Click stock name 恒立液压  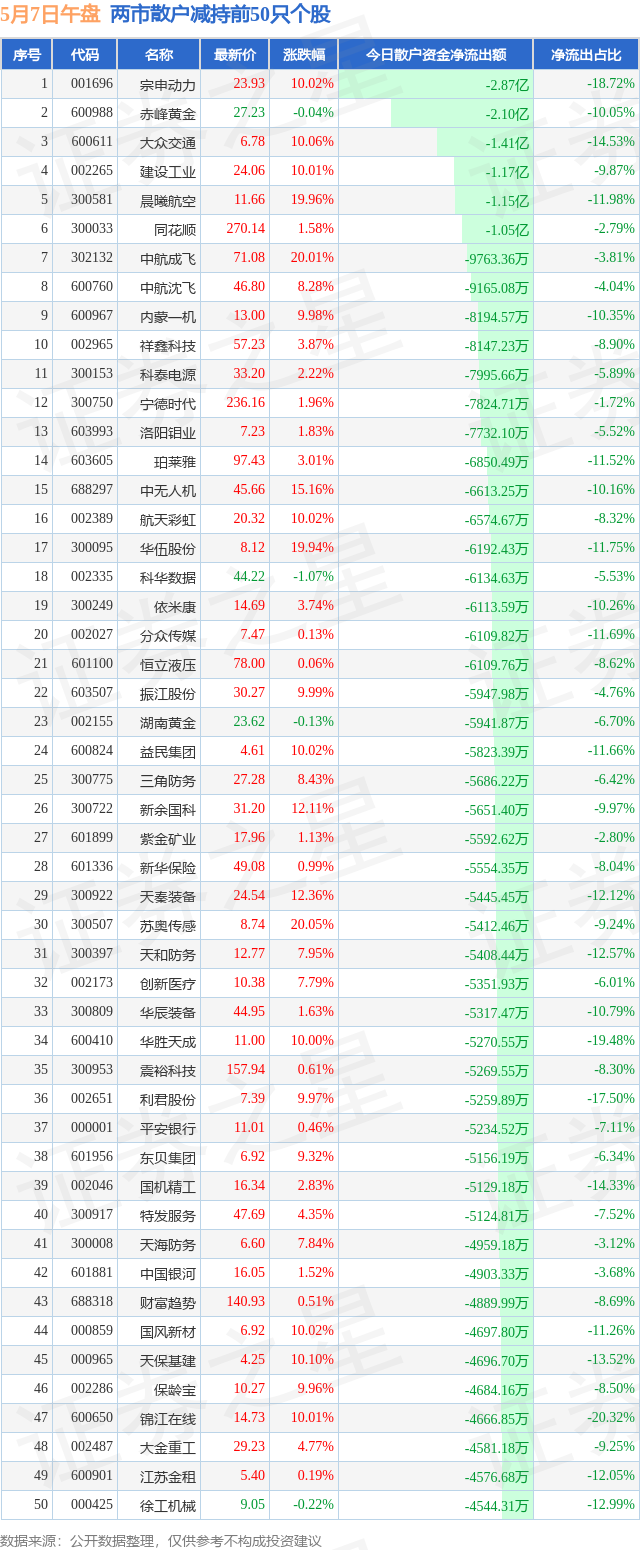coord(168,665)
